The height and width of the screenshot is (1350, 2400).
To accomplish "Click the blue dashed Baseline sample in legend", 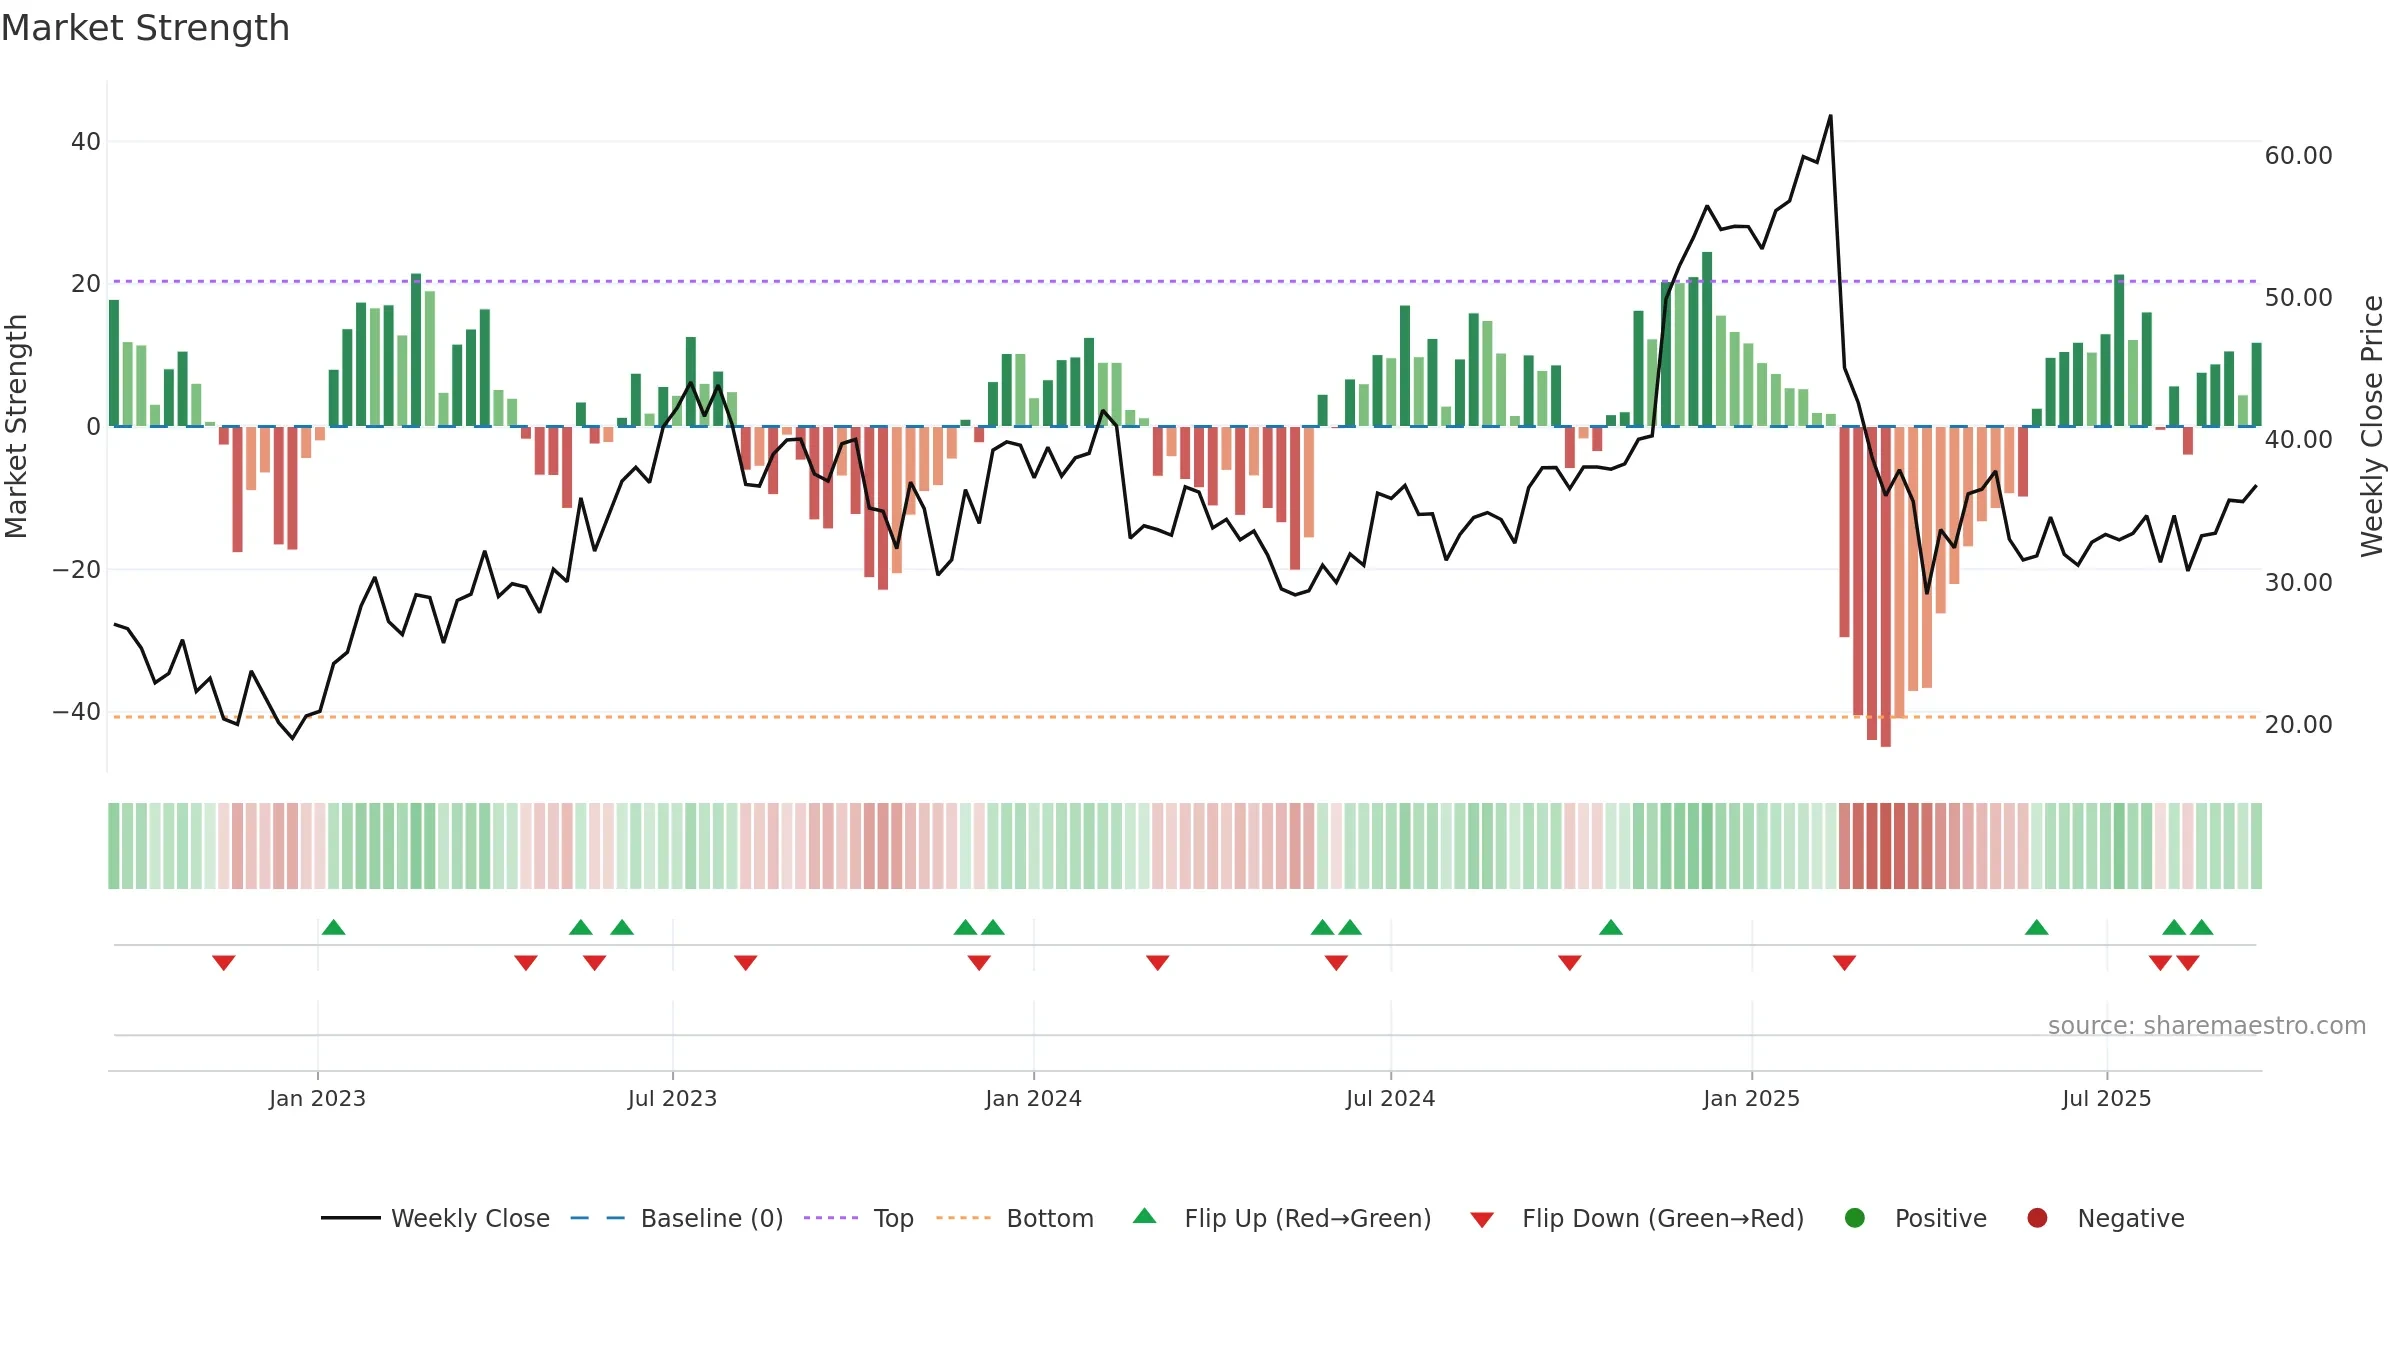I will coord(598,1218).
